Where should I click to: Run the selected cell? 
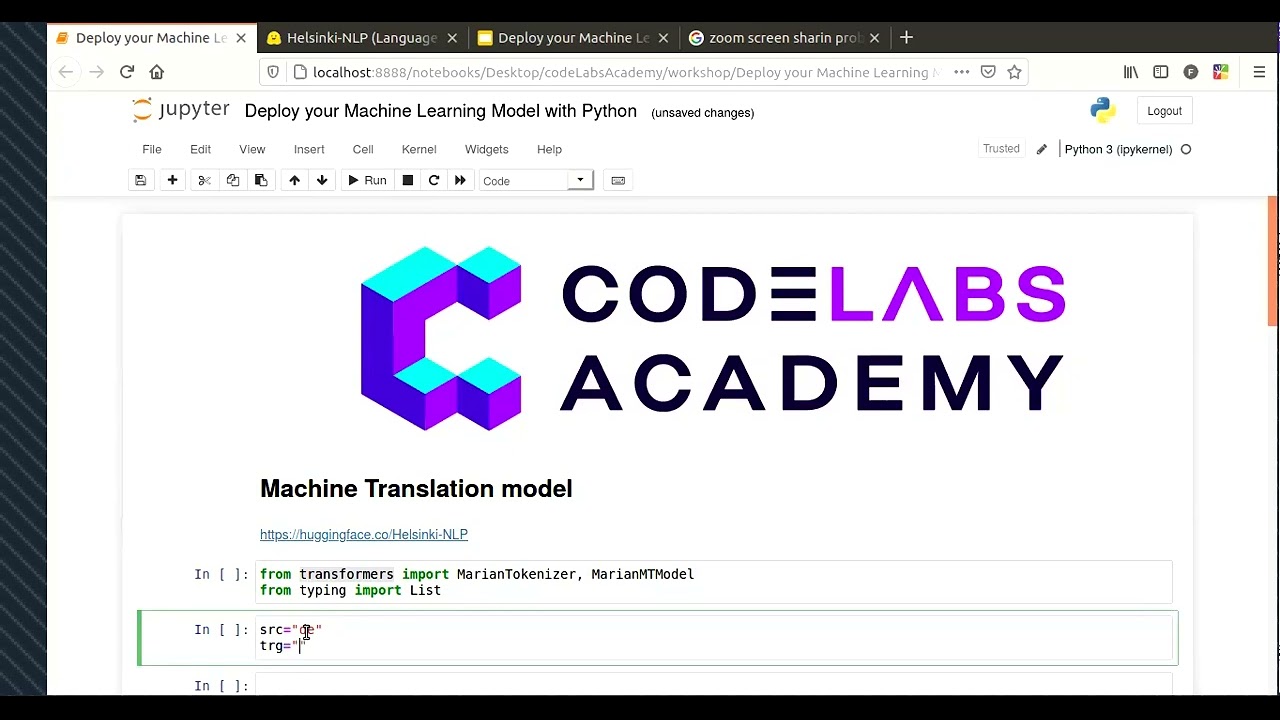366,180
